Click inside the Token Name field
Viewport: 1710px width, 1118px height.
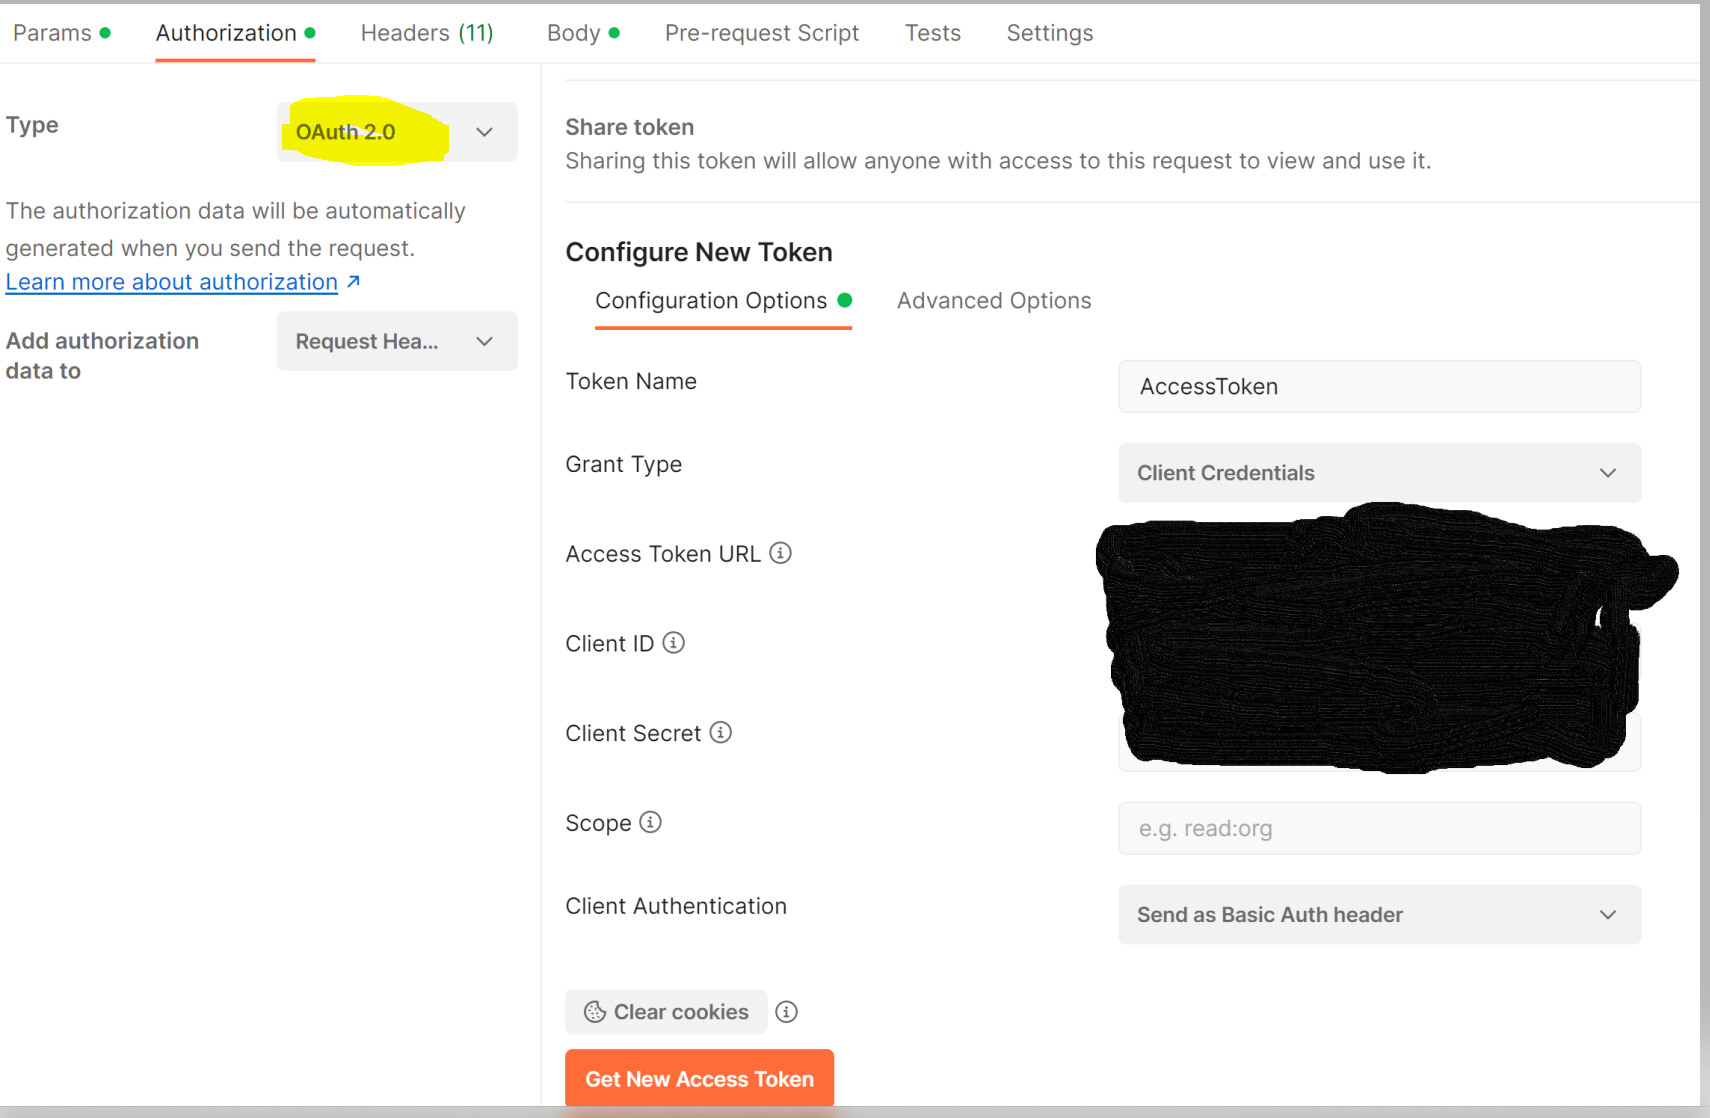click(1379, 386)
